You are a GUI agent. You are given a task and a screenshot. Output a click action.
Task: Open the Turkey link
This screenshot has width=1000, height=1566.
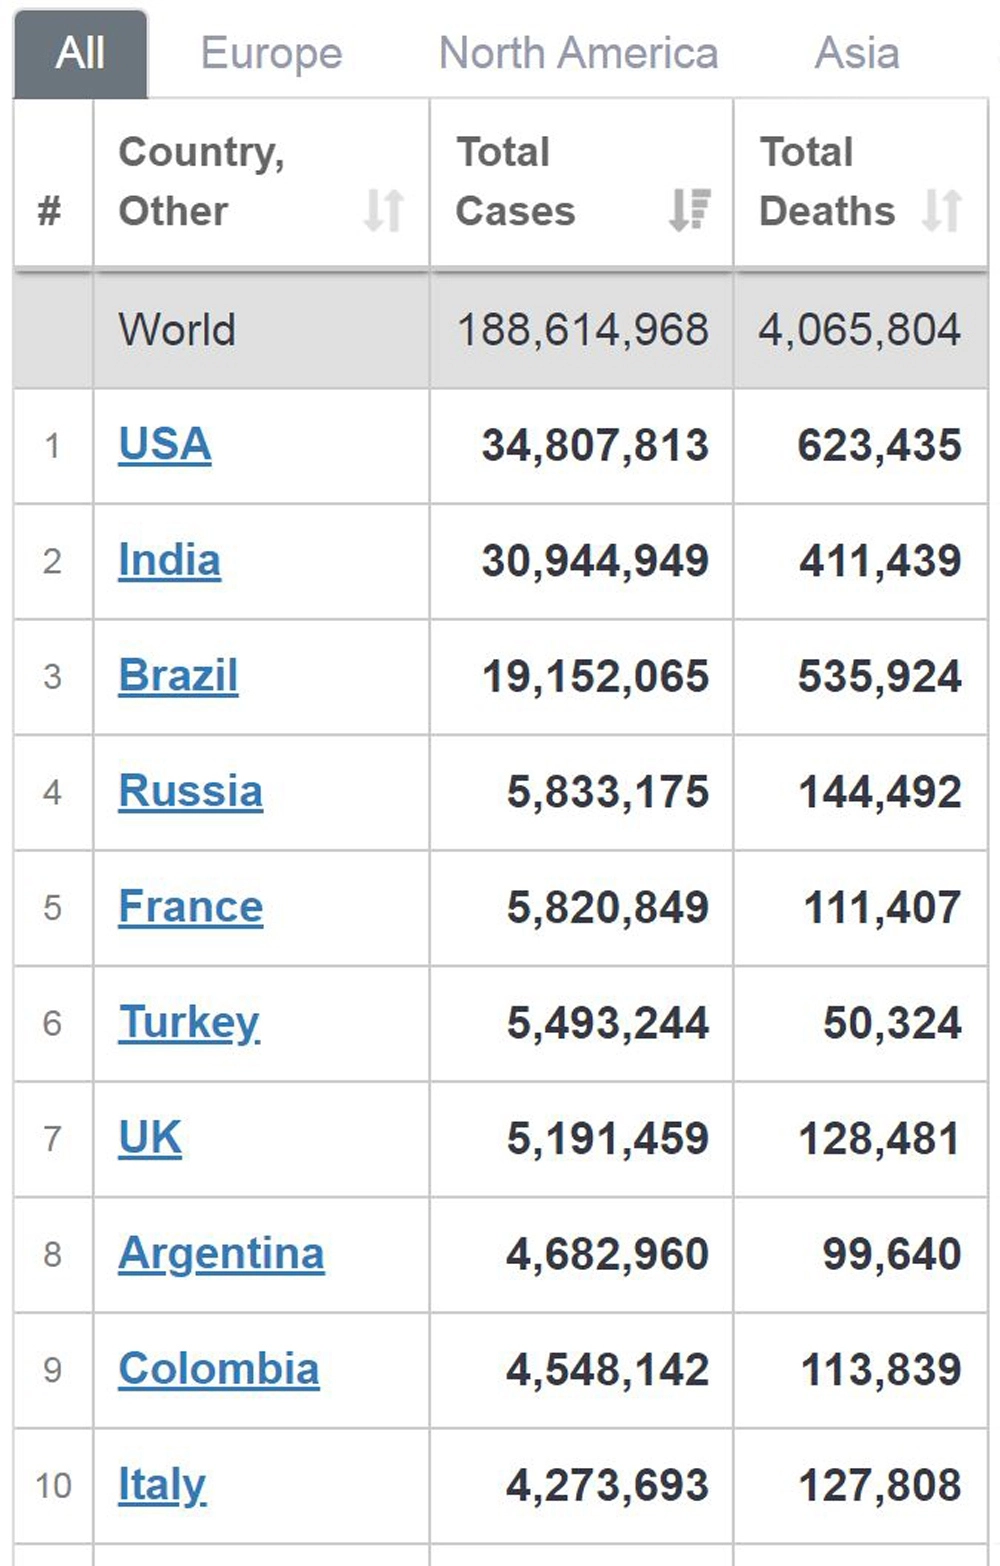pyautogui.click(x=189, y=1023)
